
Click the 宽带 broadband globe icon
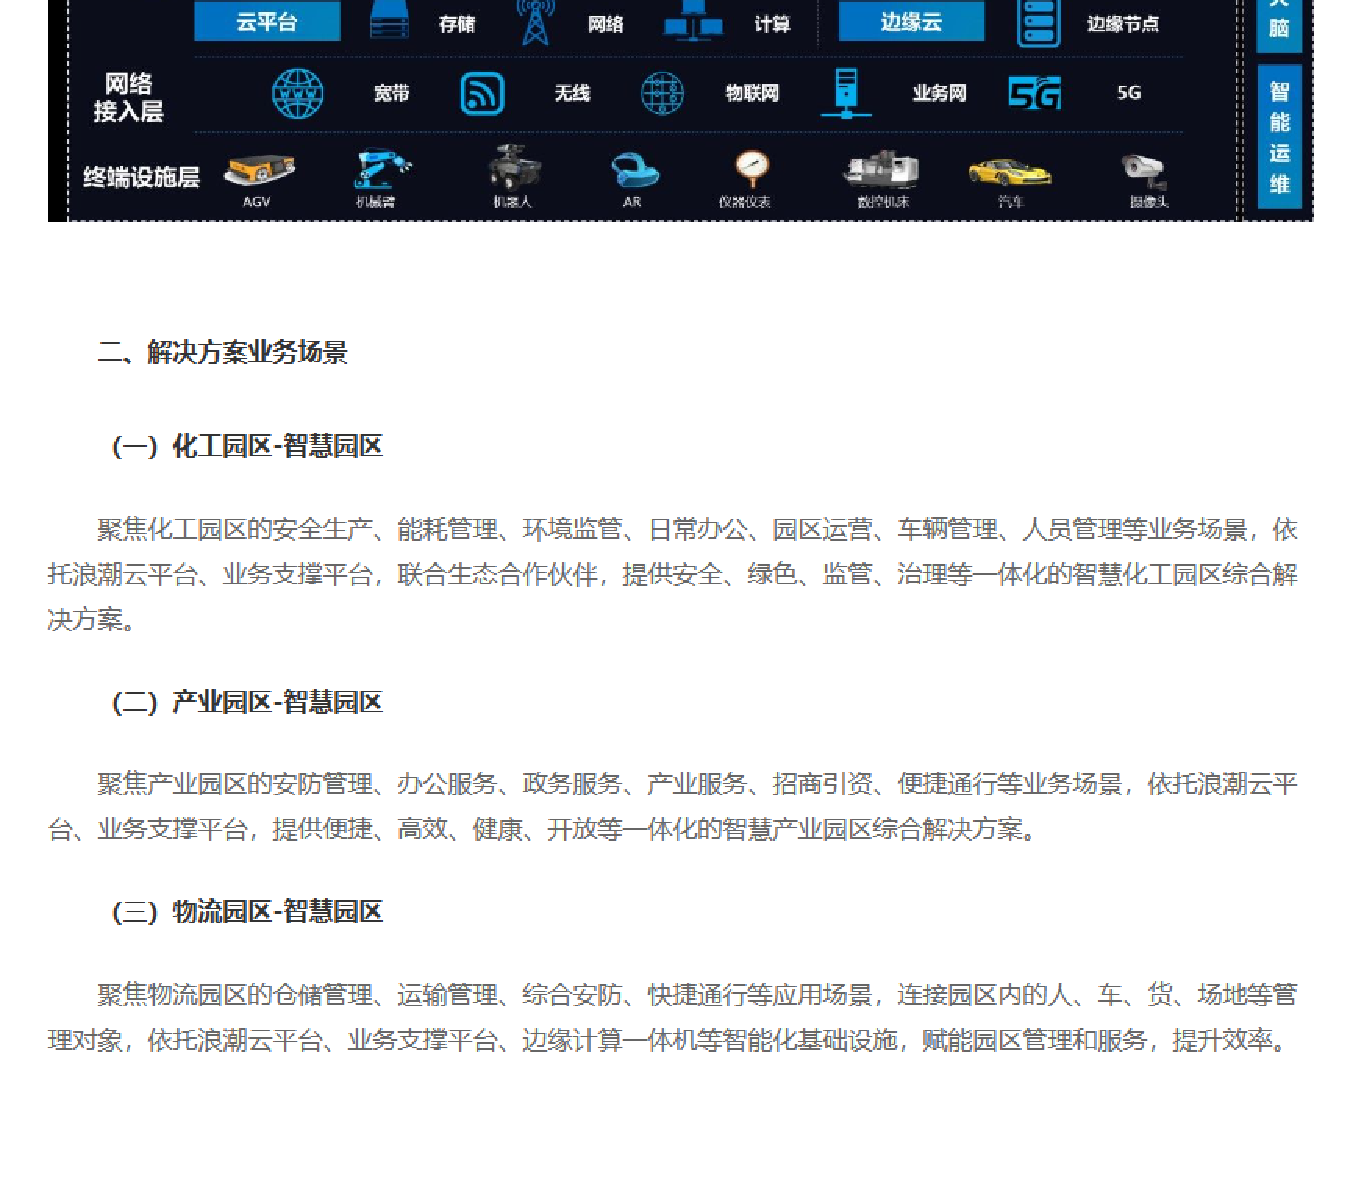click(x=297, y=94)
